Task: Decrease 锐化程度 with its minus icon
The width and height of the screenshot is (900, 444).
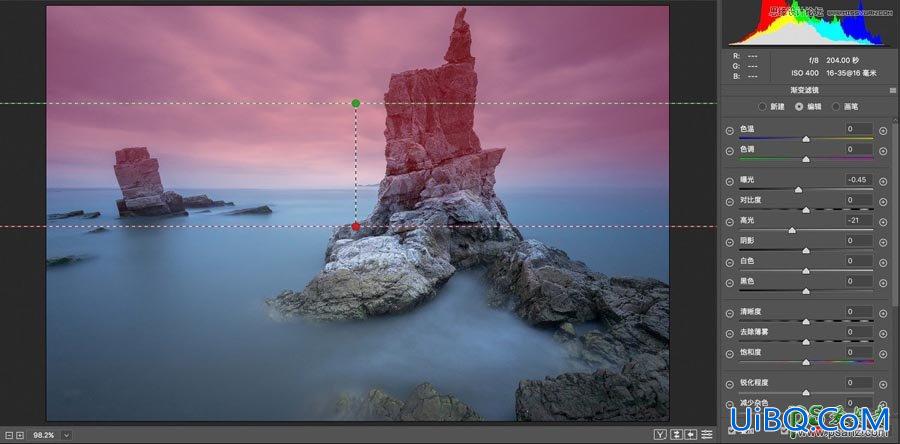Action: 729,384
